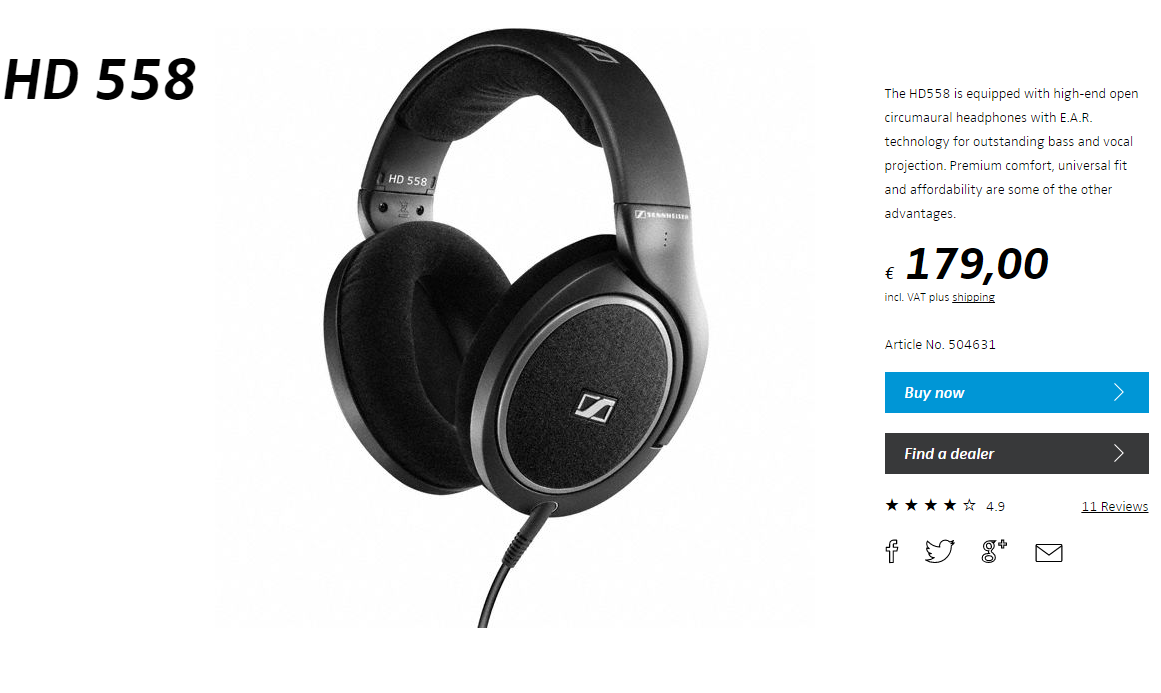The image size is (1161, 693).
Task: Click the chevron on Find a dealer
Action: tap(1119, 453)
